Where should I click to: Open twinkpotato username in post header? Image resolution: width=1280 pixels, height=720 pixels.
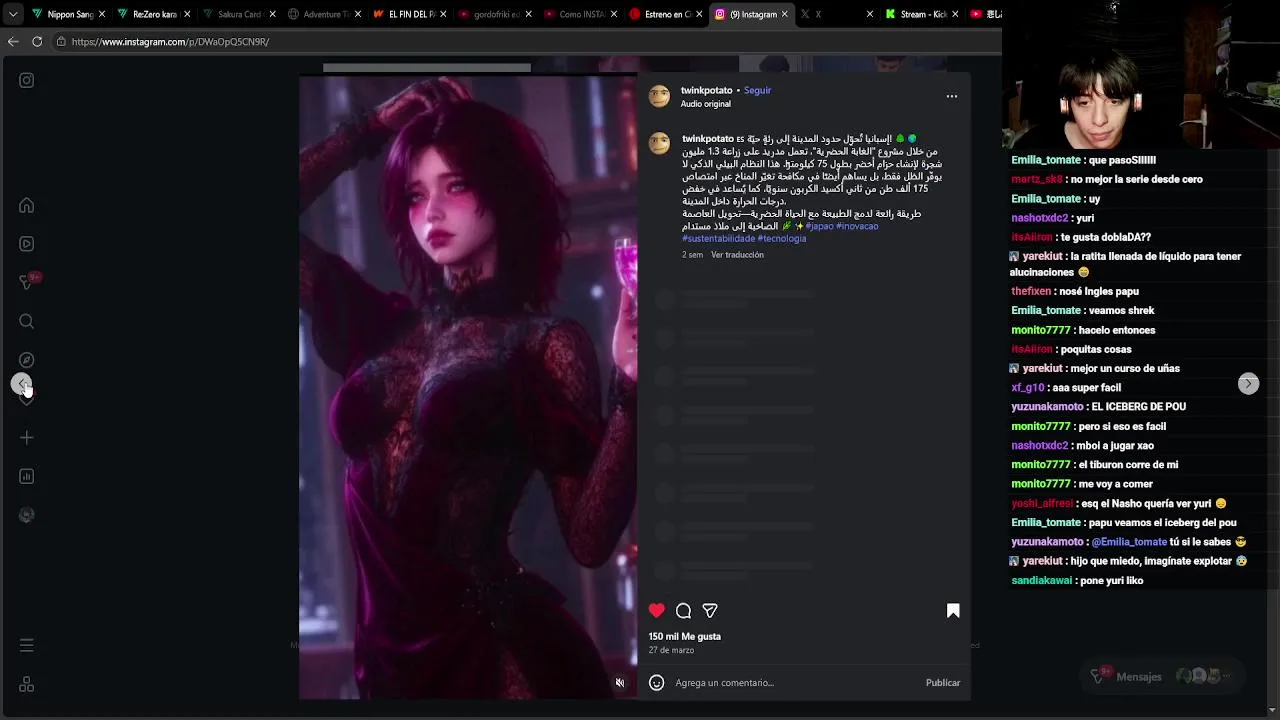tap(707, 90)
